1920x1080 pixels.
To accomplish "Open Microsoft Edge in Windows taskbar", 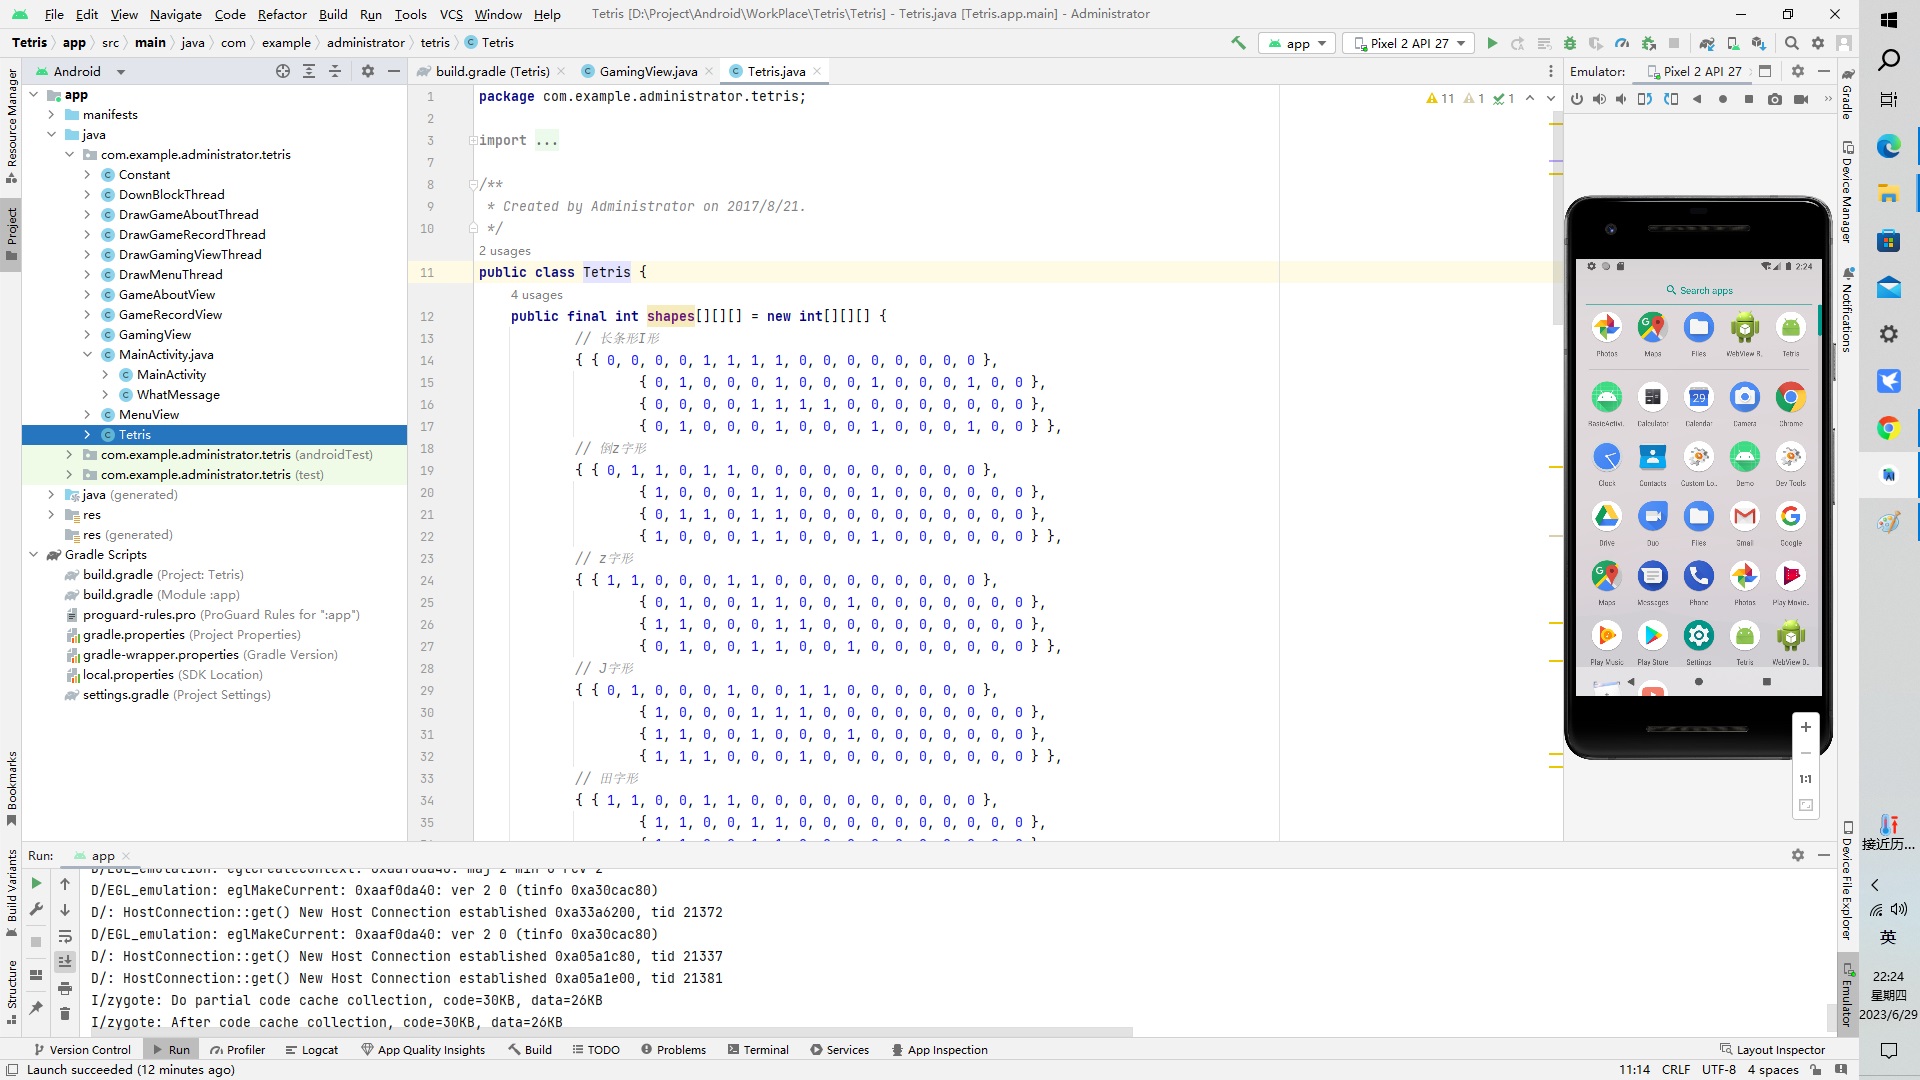I will click(1889, 147).
